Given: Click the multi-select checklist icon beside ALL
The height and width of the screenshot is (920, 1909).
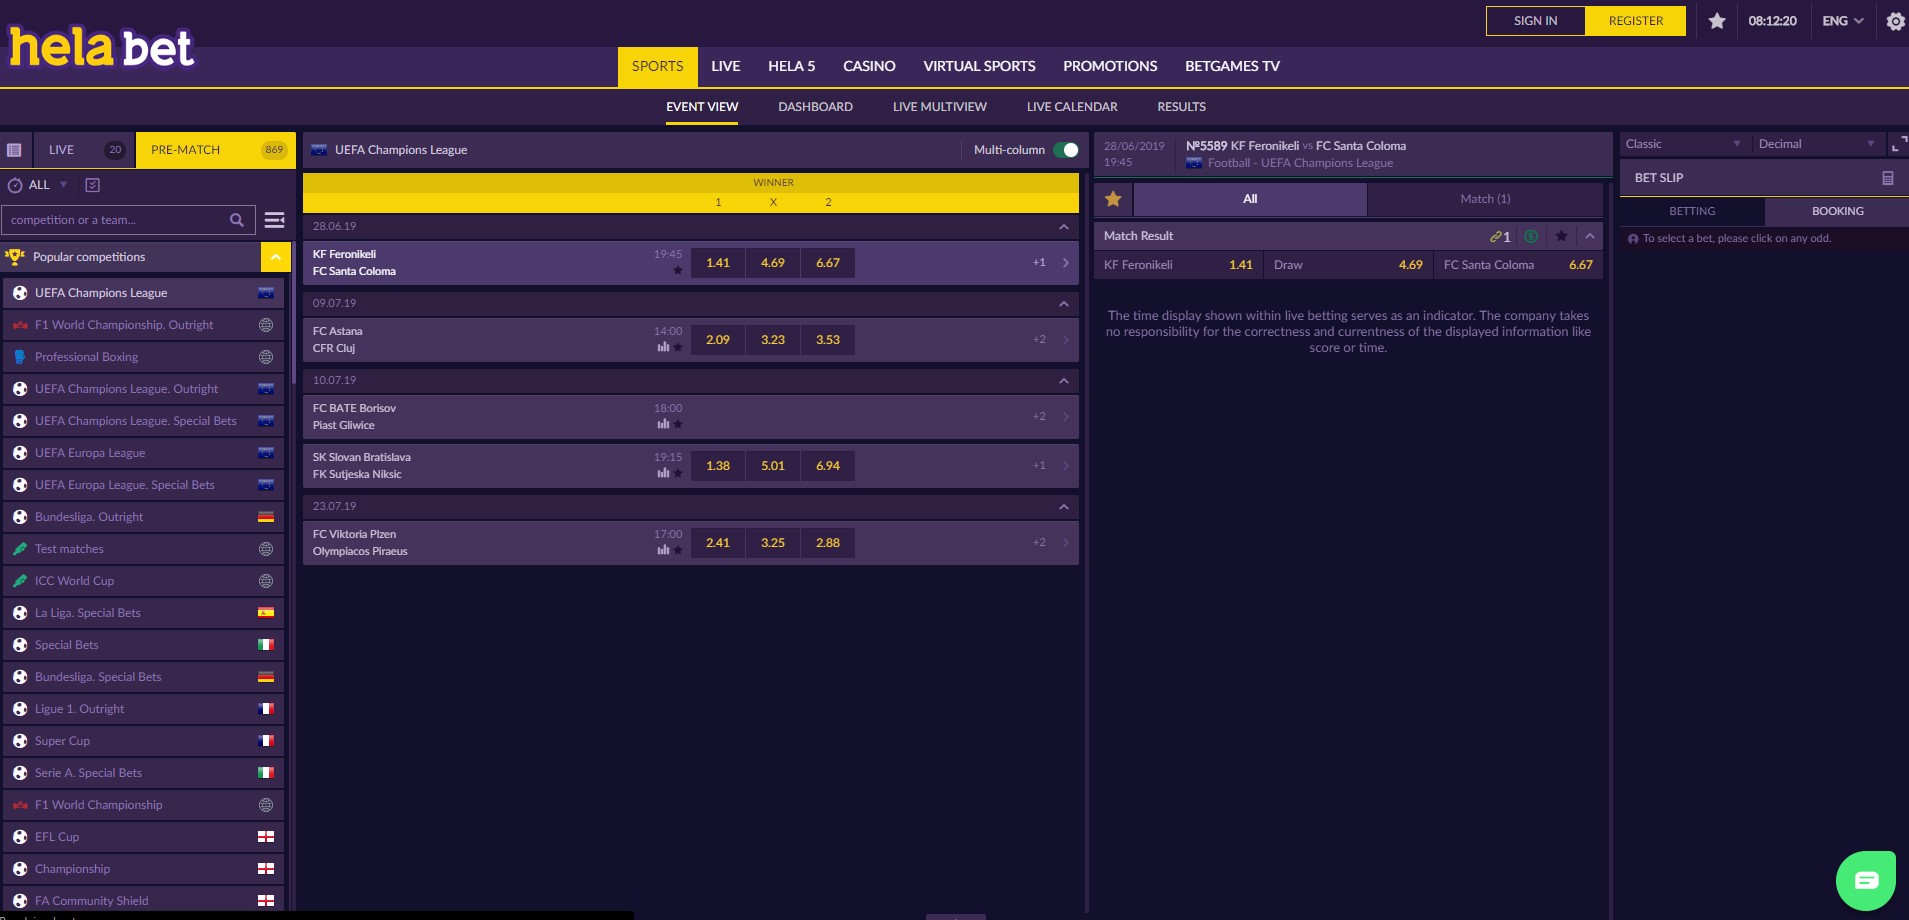Looking at the screenshot, I should click(92, 185).
